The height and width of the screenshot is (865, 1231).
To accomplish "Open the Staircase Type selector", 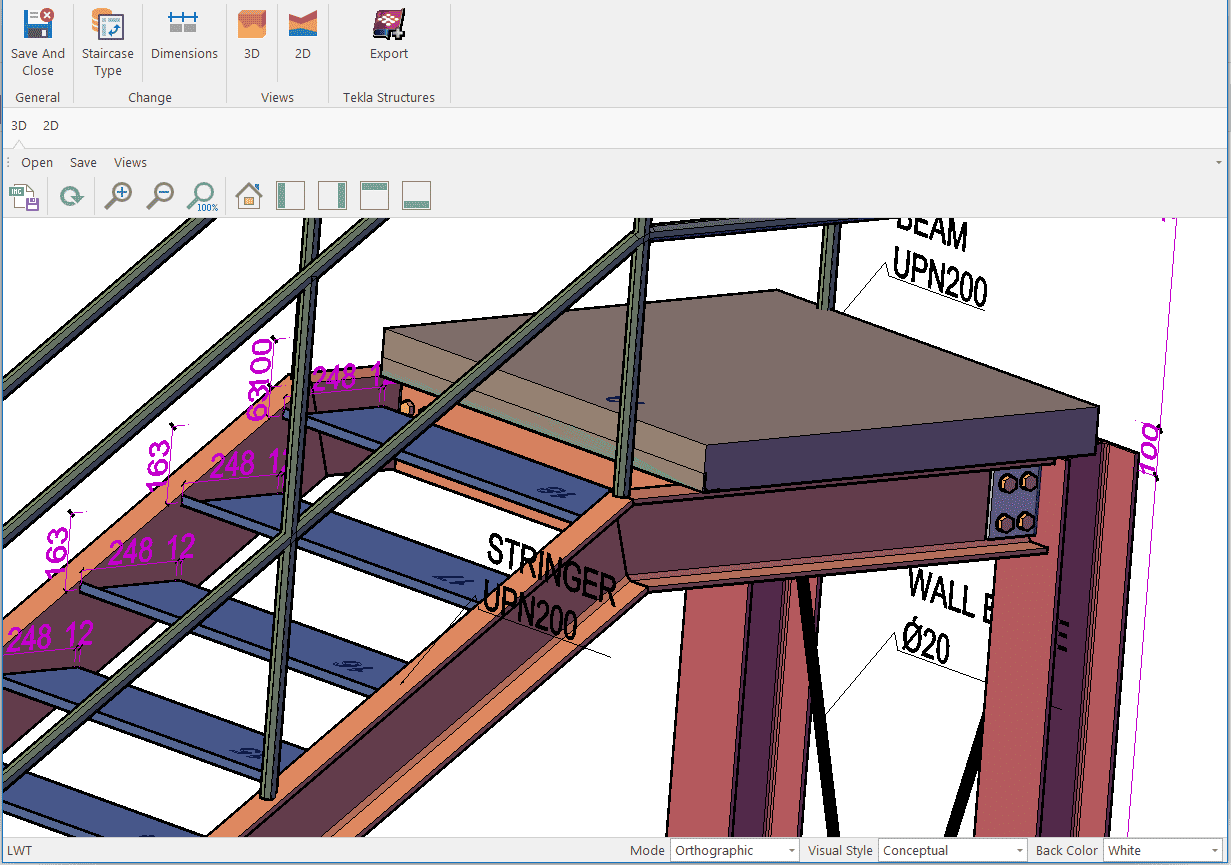I will [x=107, y=43].
